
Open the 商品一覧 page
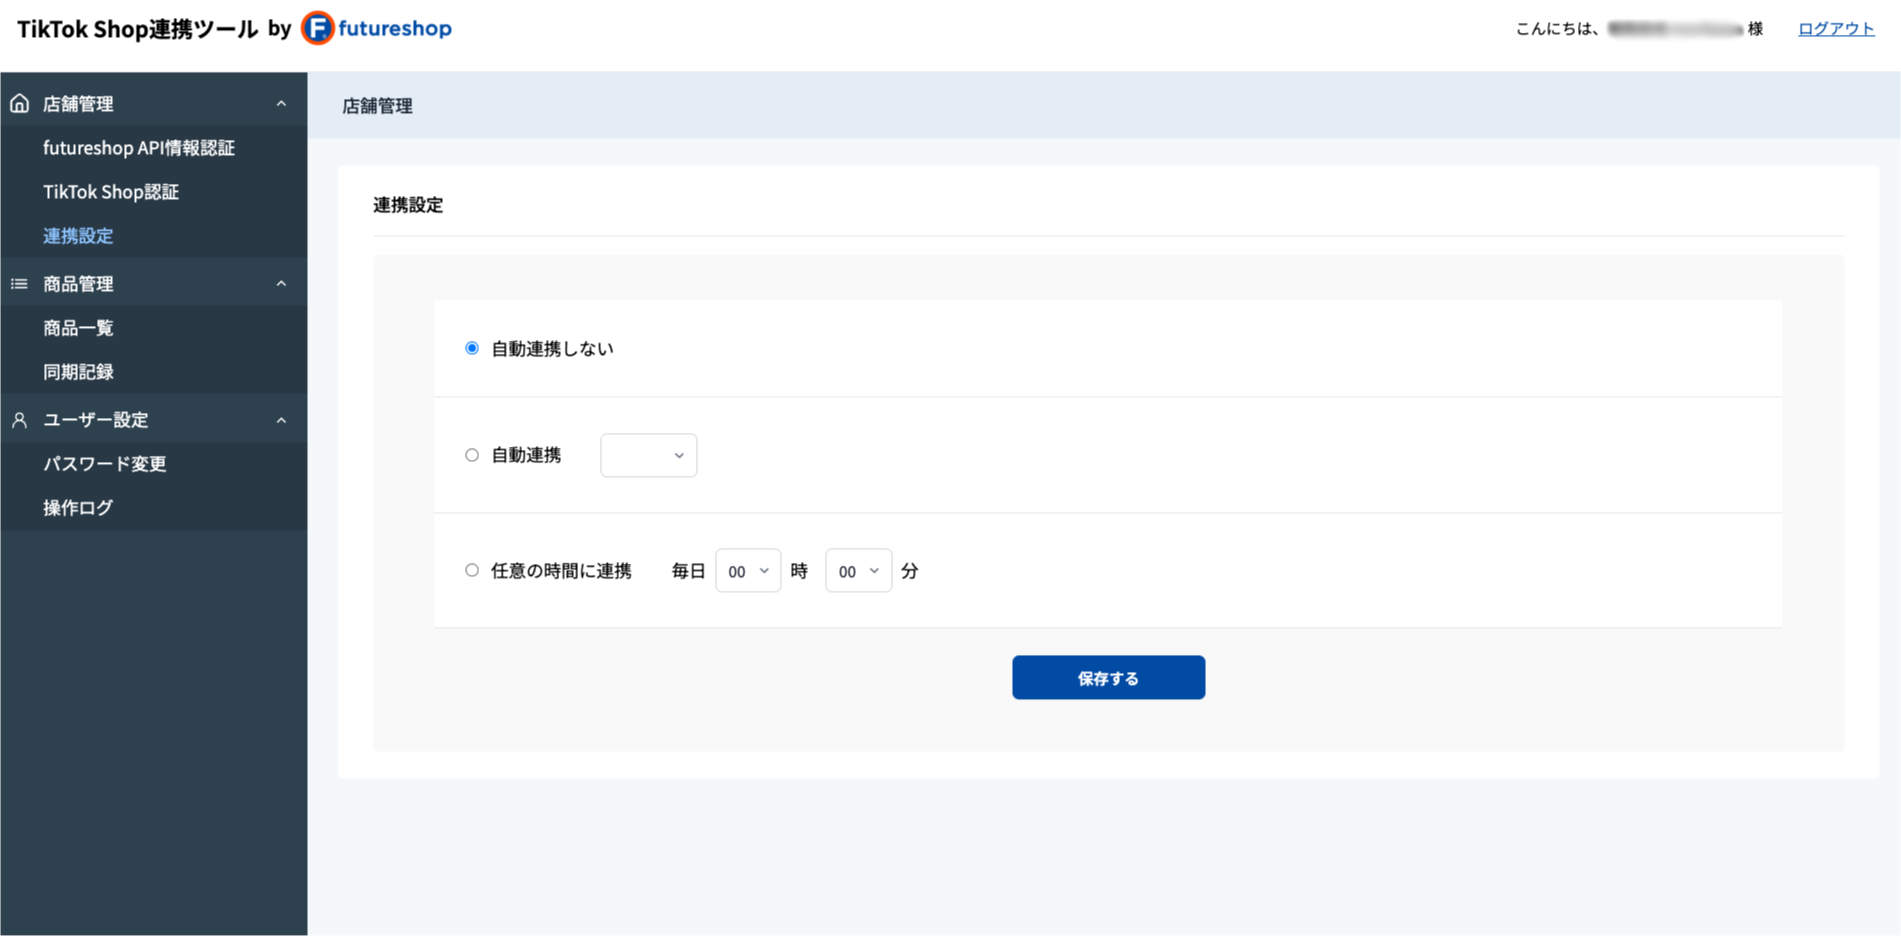pyautogui.click(x=78, y=327)
